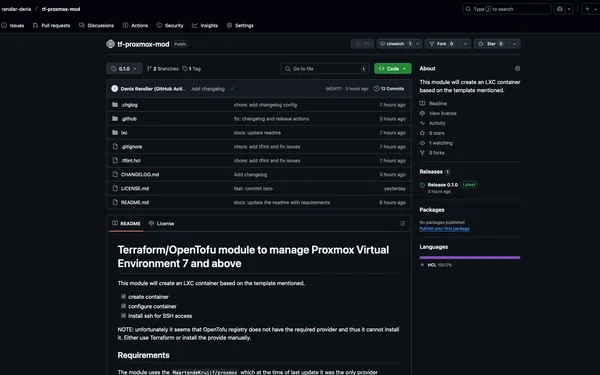This screenshot has height=375, width=600.
Task: Open the 12 Commits history link
Action: (389, 89)
